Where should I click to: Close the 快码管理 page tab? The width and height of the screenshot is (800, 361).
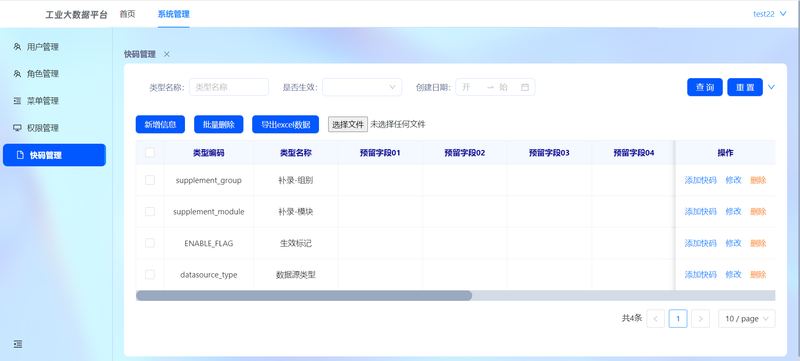click(167, 54)
